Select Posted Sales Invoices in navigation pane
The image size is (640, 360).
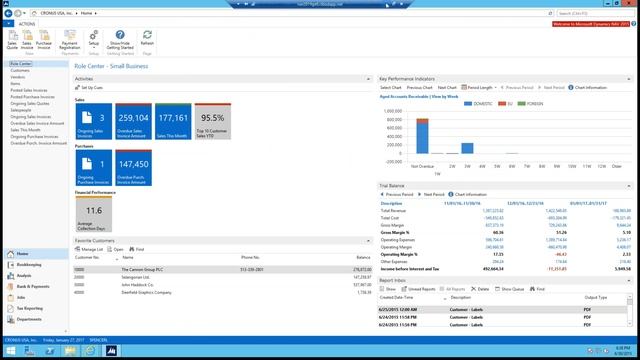click(29, 90)
